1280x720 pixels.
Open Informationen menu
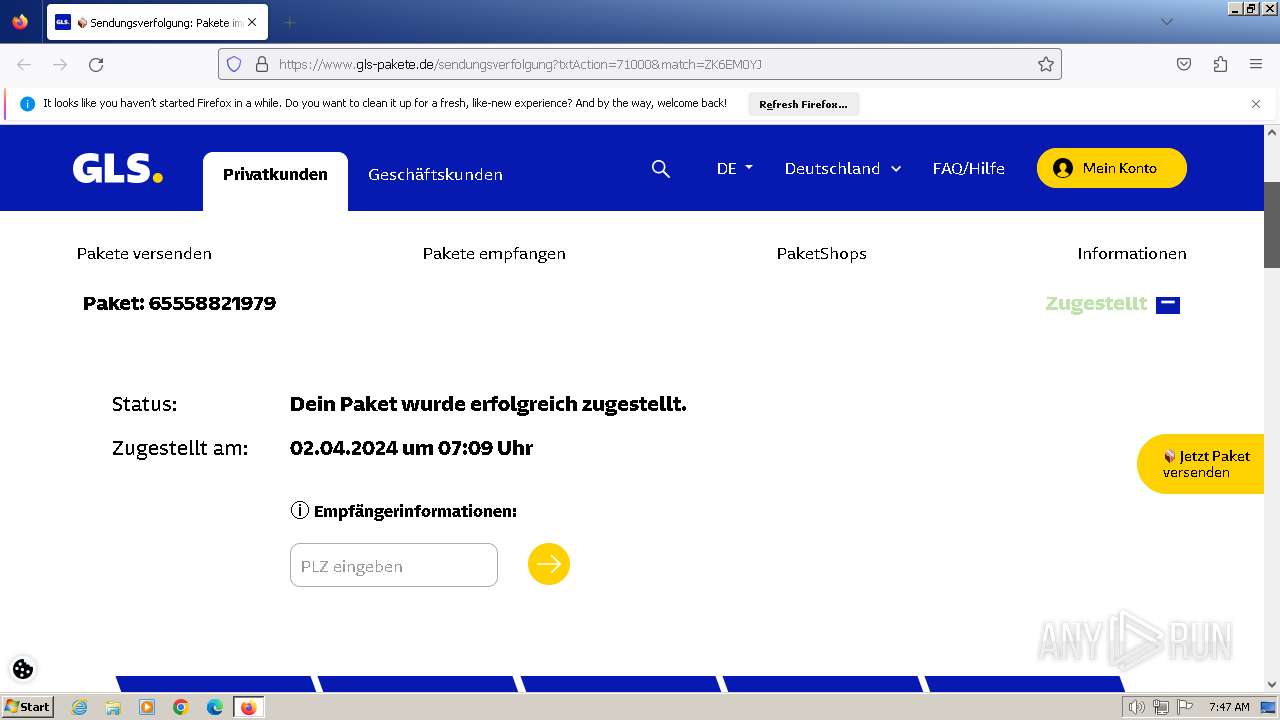point(1131,253)
